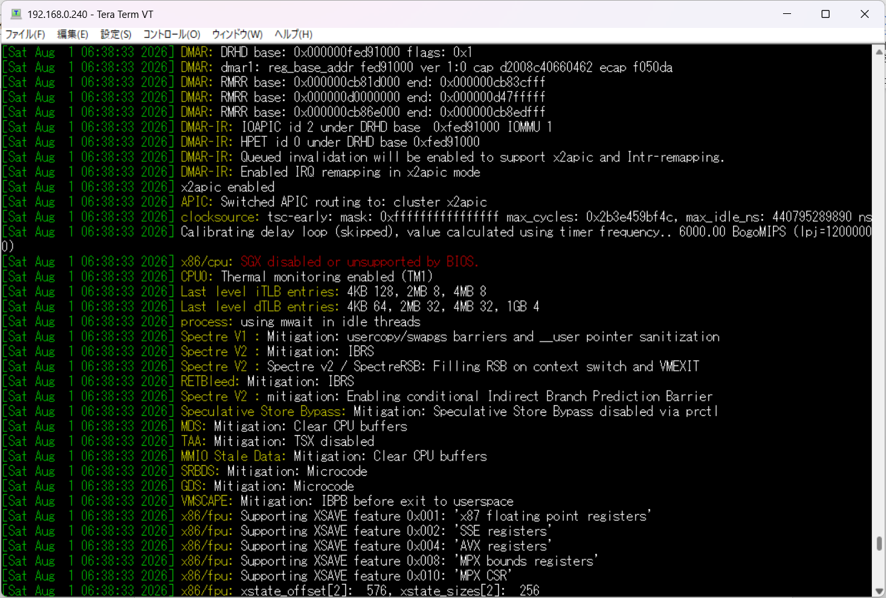Open the ファイル(F) menu
The height and width of the screenshot is (598, 886).
coord(25,34)
